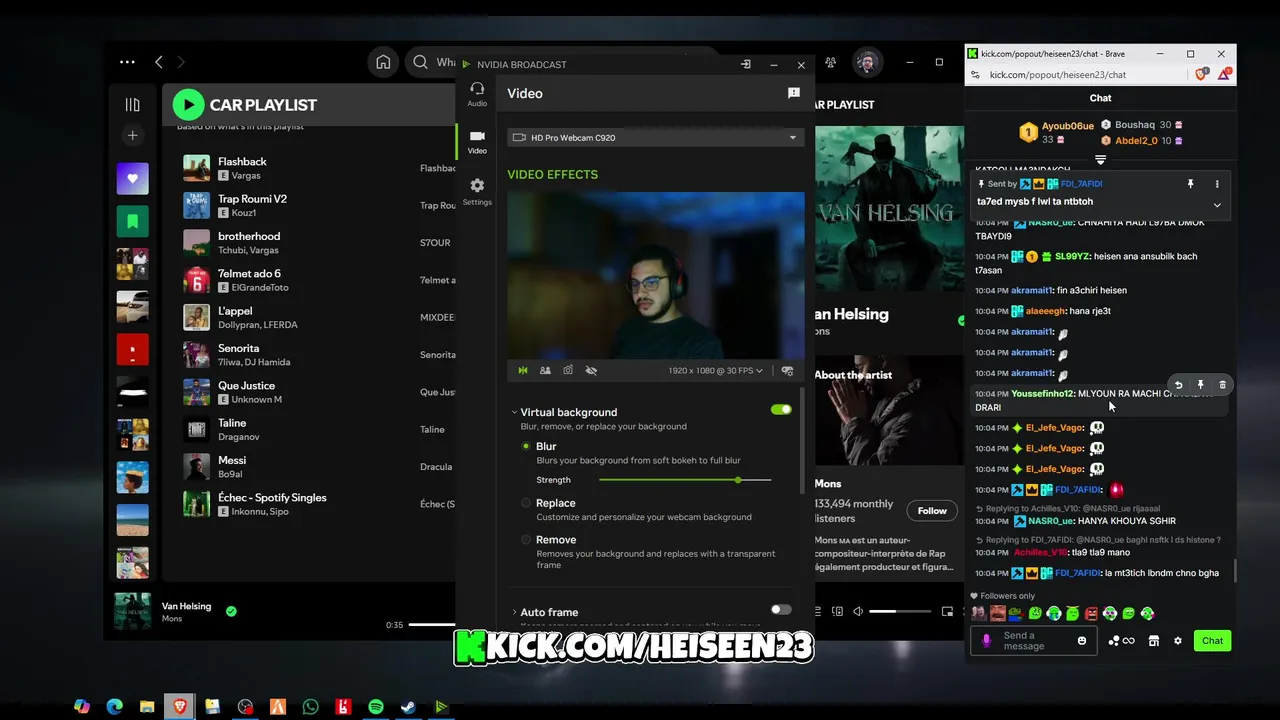Expand the pinned message chevron
This screenshot has height=720, width=1280.
click(x=1217, y=205)
